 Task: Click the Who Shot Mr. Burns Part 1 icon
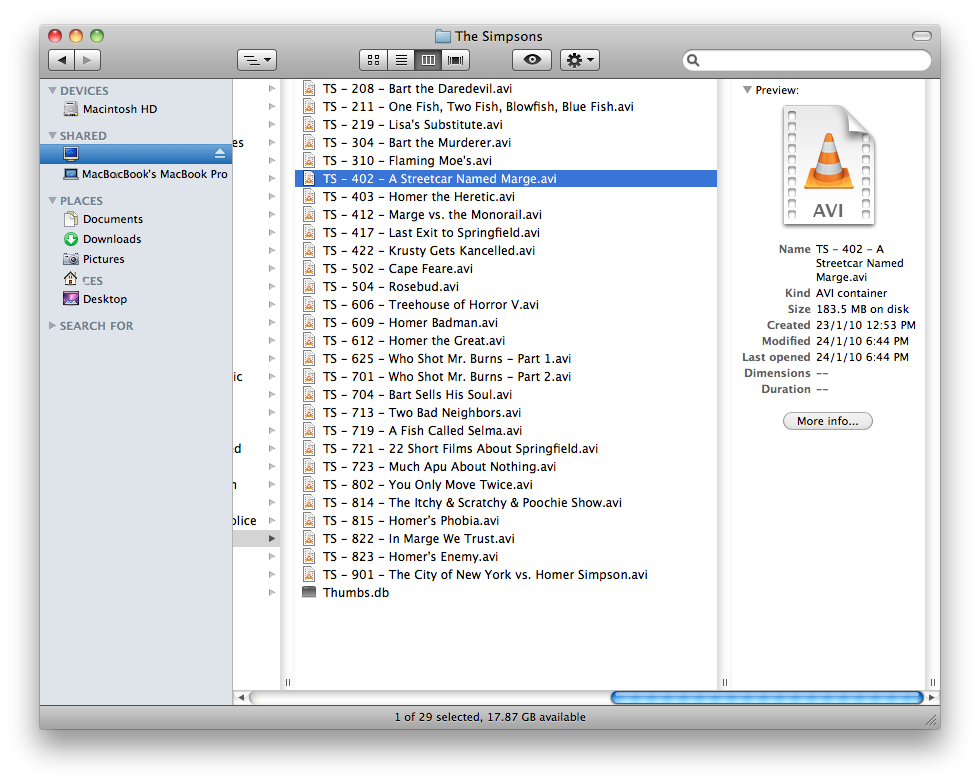click(x=309, y=358)
